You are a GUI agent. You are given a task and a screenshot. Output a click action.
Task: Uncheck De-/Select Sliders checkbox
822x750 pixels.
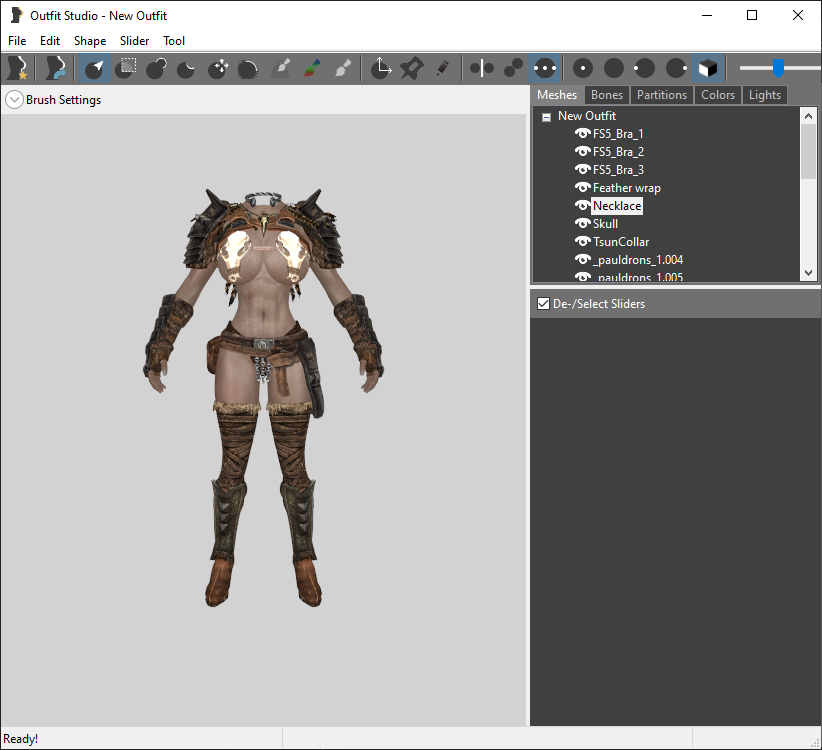(x=543, y=303)
